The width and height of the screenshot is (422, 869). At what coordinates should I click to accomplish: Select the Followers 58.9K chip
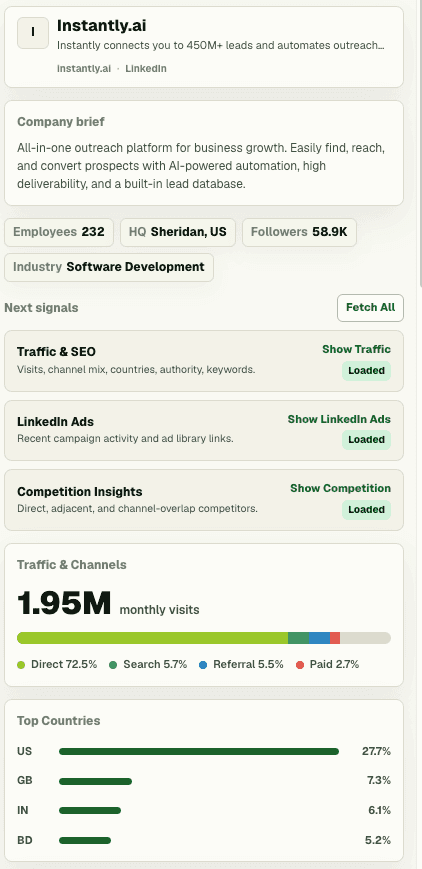pos(299,232)
